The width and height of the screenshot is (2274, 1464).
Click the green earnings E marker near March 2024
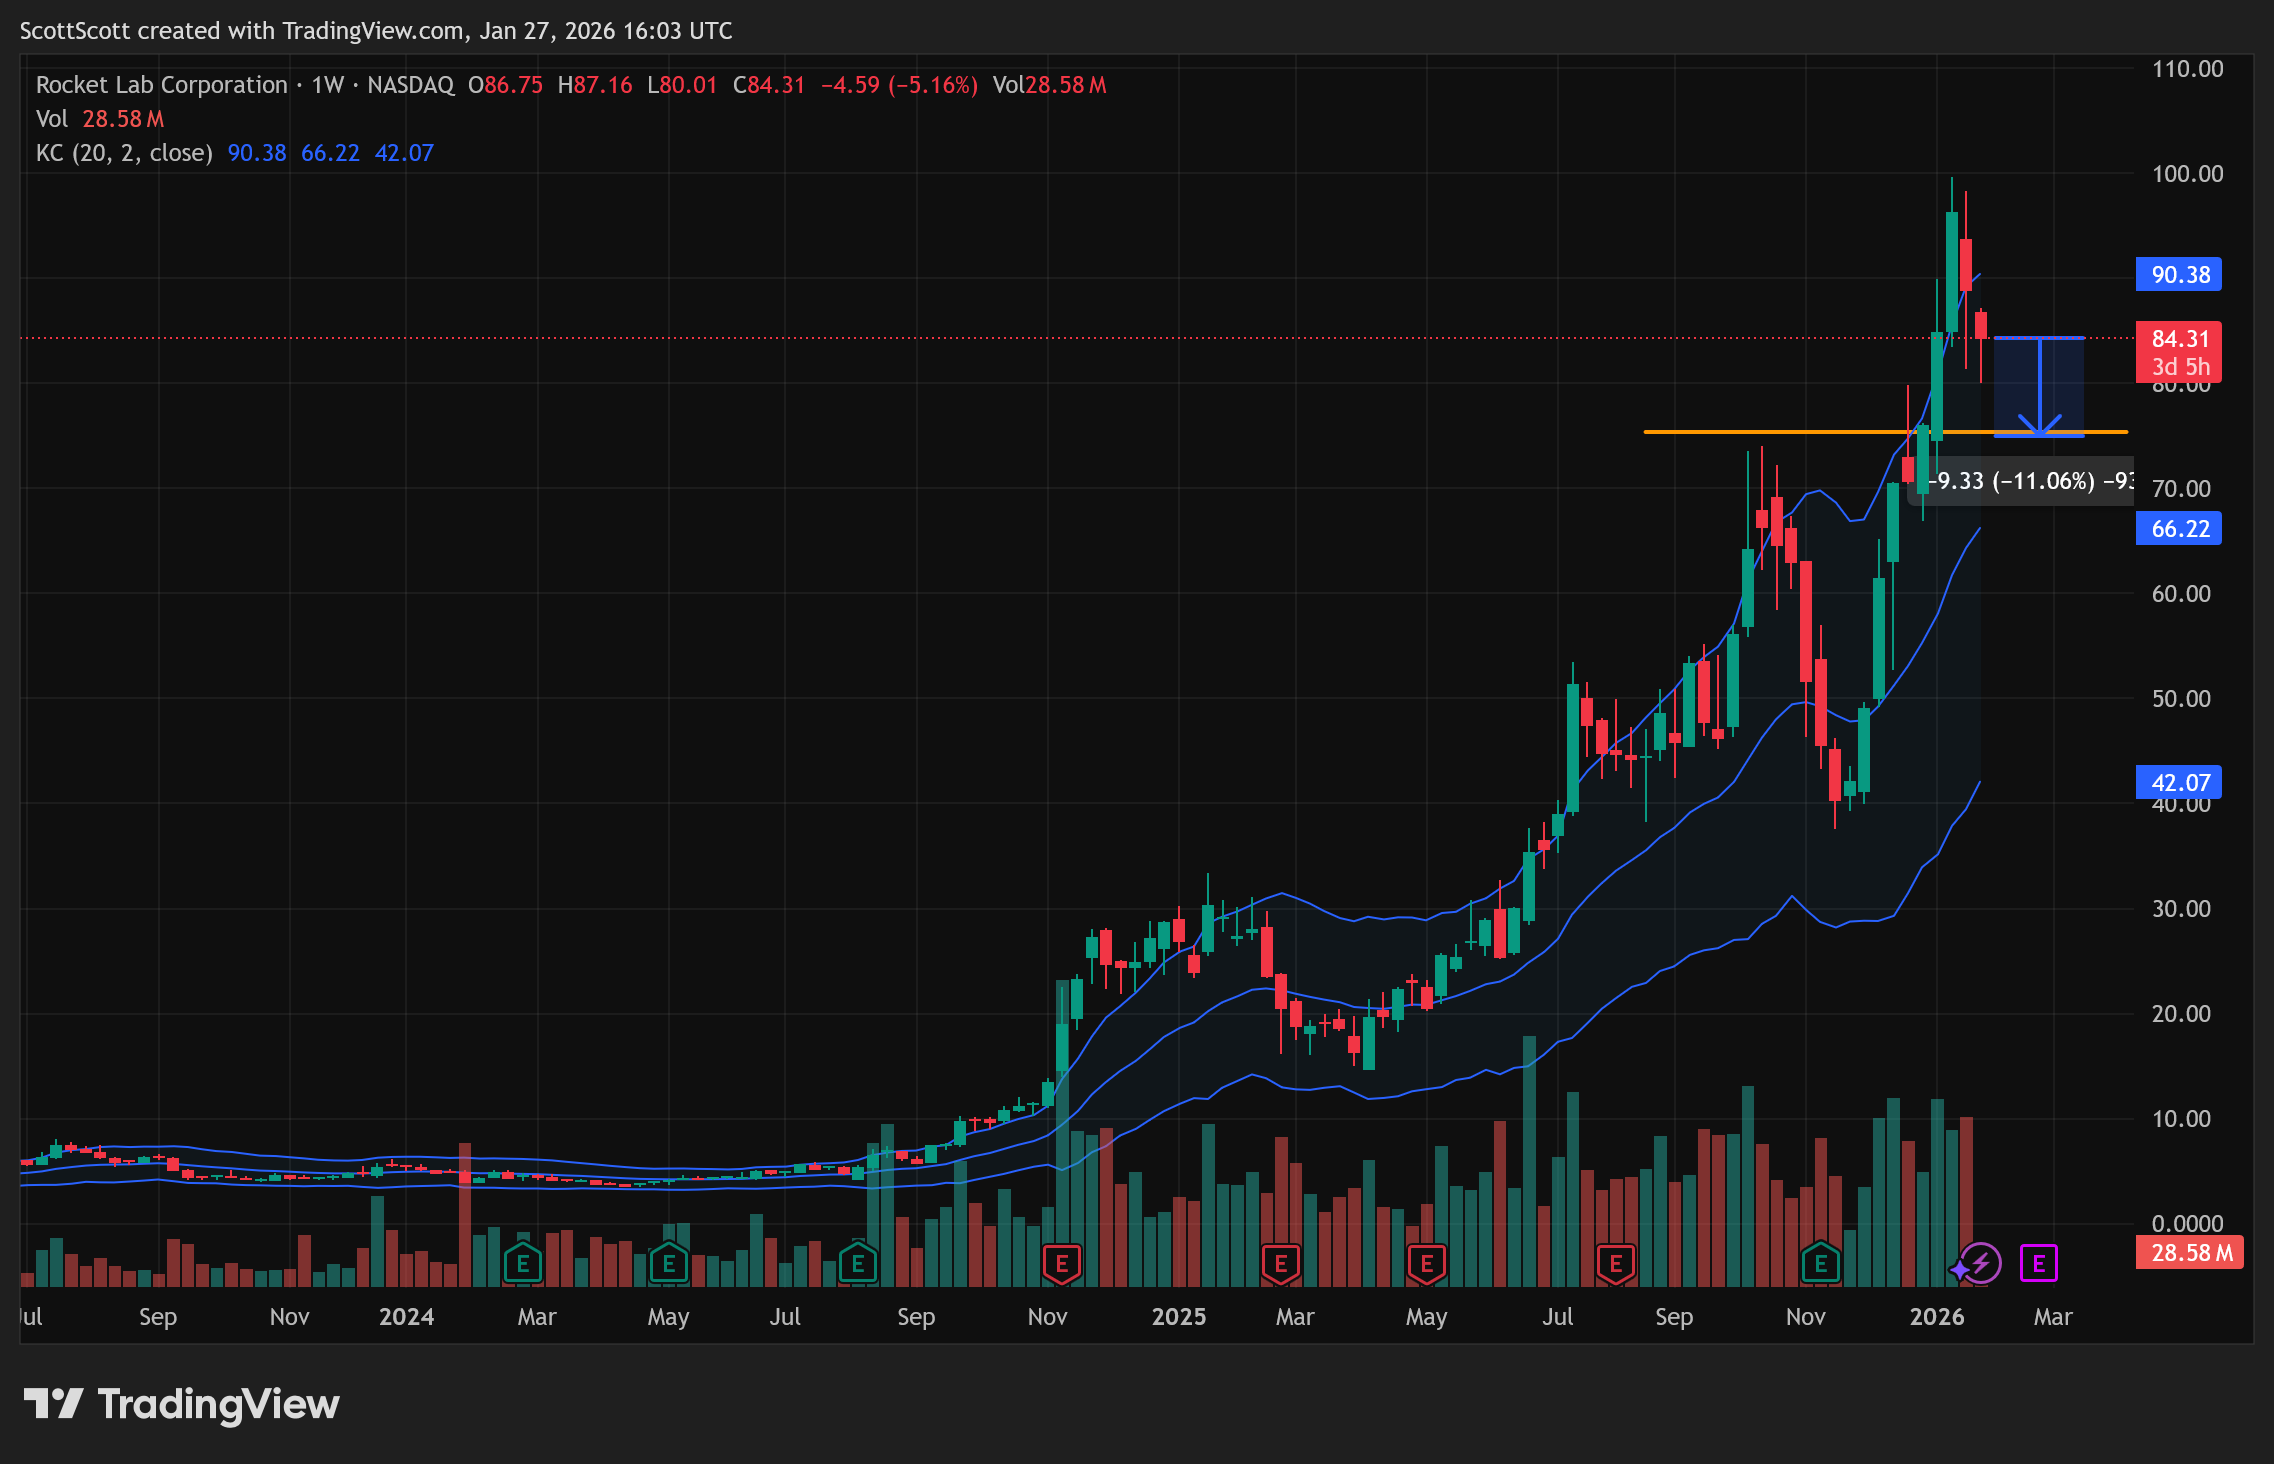point(522,1264)
